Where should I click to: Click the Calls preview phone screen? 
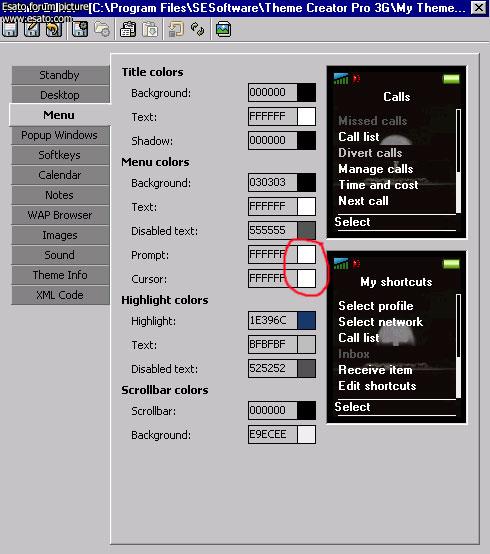coord(396,152)
